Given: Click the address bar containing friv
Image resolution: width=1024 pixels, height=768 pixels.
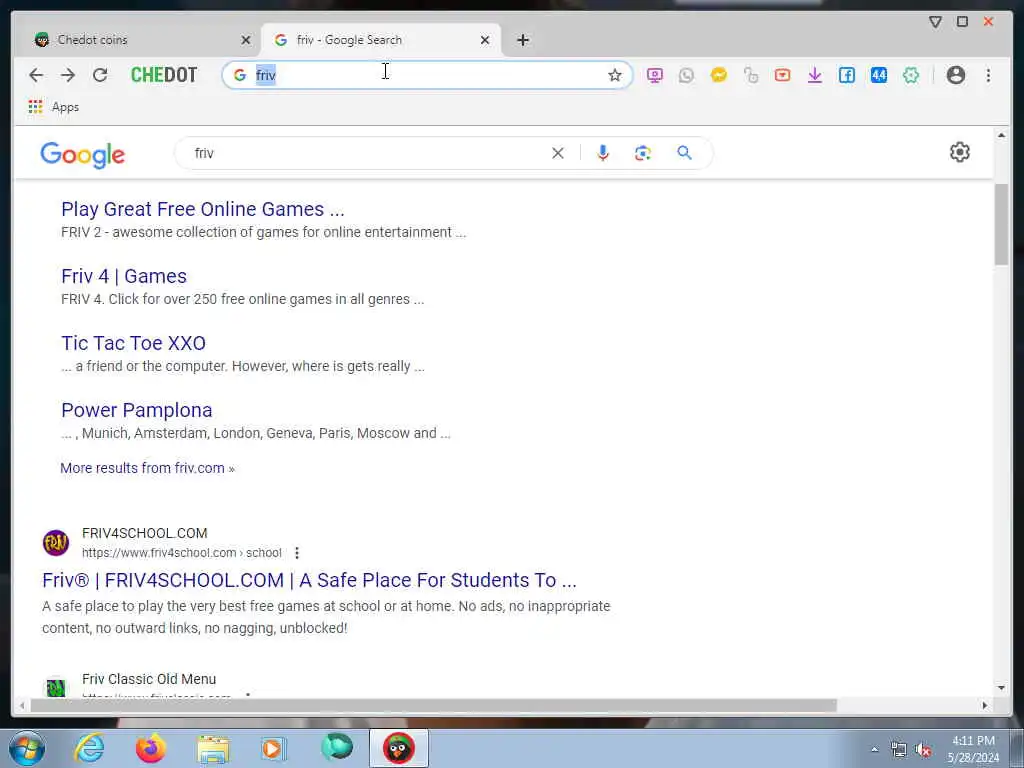Looking at the screenshot, I should pos(428,75).
